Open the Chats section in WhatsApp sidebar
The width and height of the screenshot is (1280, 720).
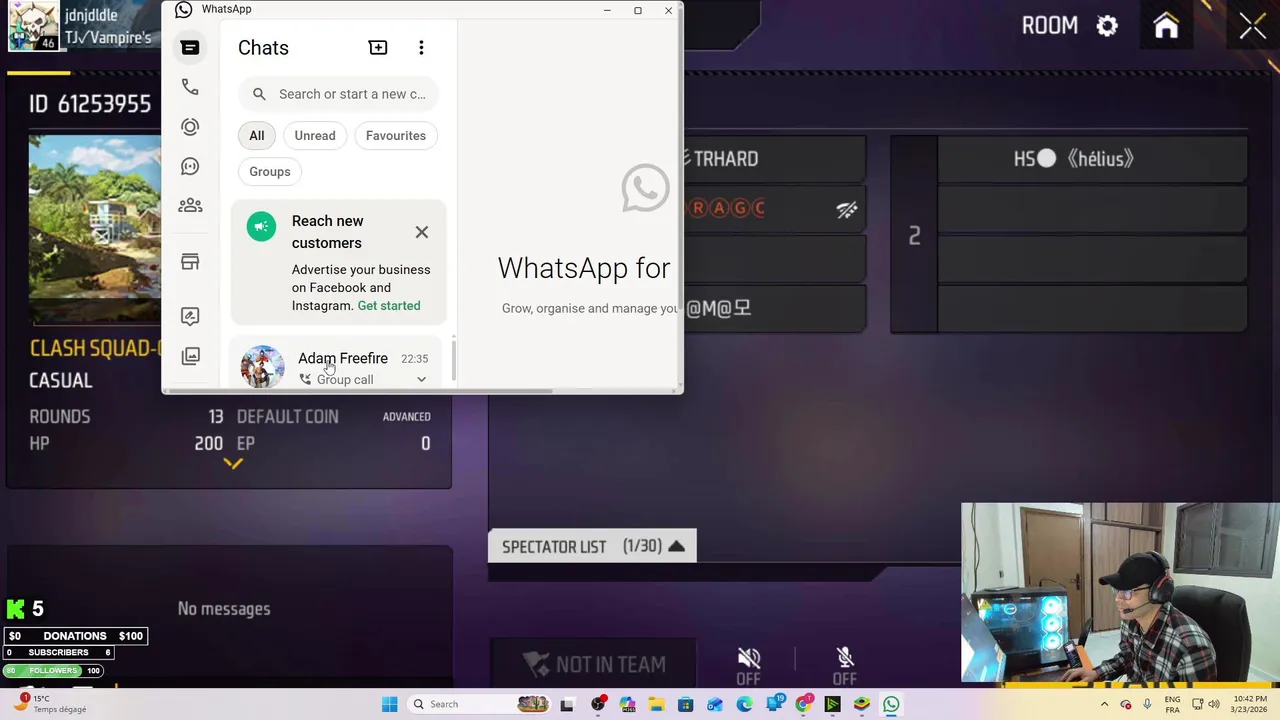pyautogui.click(x=190, y=47)
